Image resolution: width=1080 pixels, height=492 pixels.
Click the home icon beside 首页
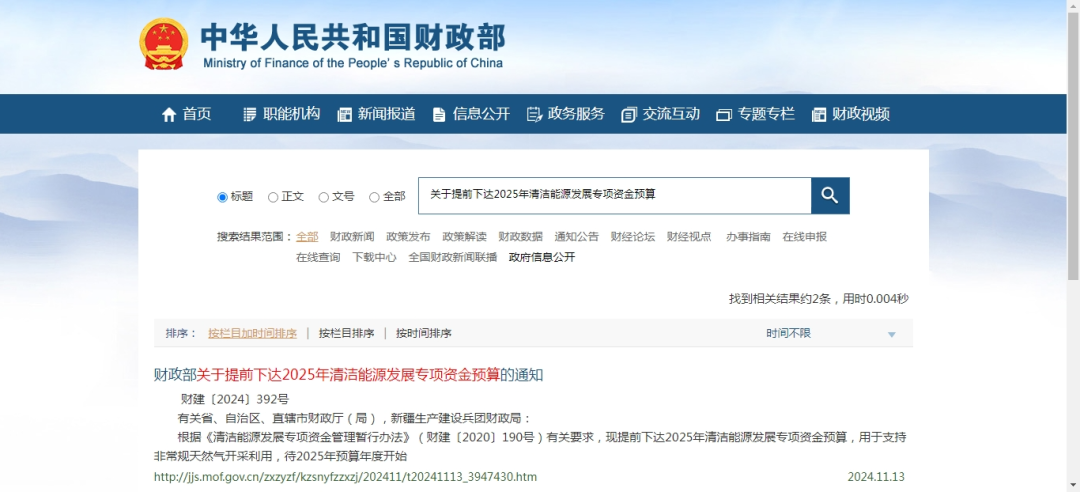click(169, 115)
